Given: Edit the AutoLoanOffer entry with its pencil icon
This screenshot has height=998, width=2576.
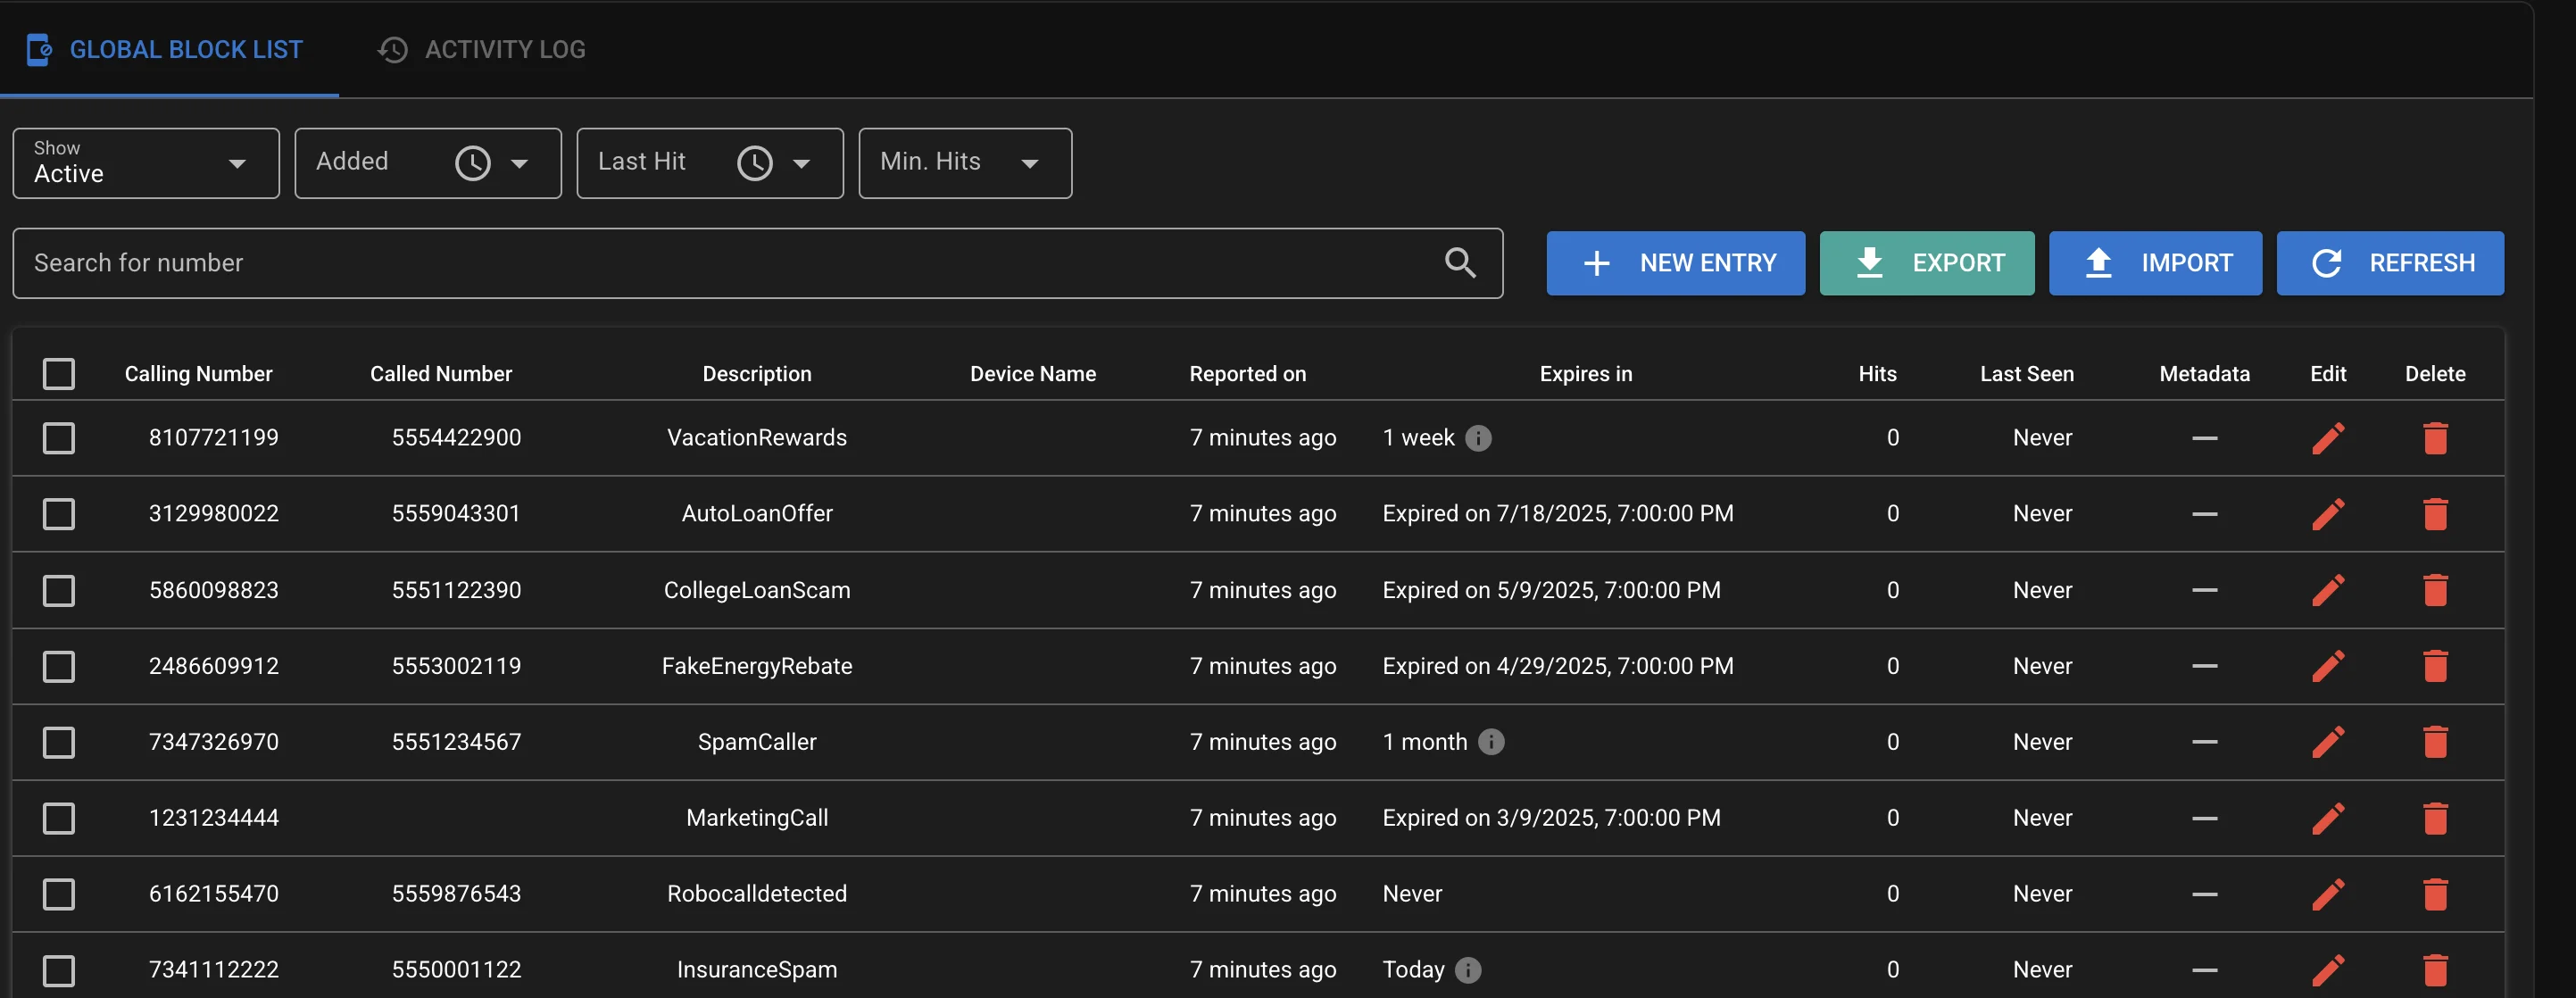Looking at the screenshot, I should click(x=2328, y=514).
